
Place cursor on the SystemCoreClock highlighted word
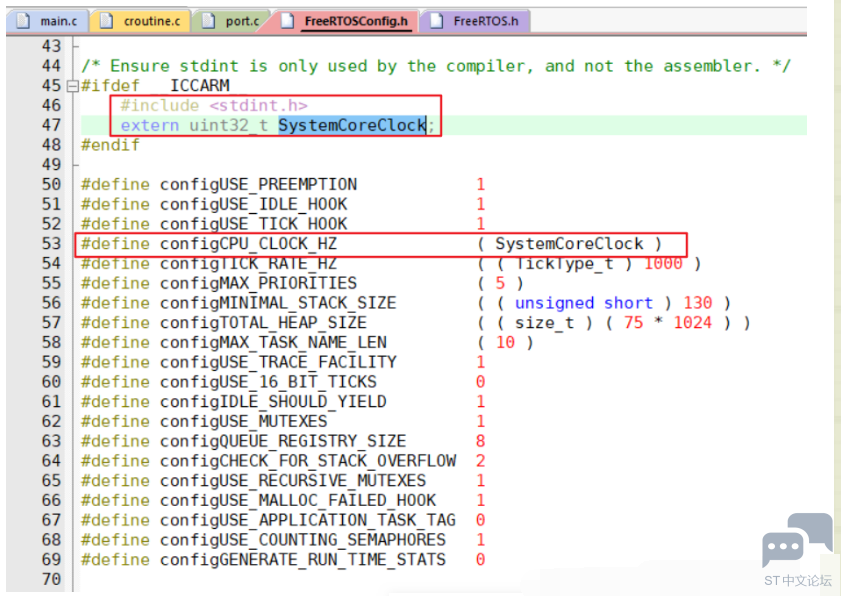[352, 125]
